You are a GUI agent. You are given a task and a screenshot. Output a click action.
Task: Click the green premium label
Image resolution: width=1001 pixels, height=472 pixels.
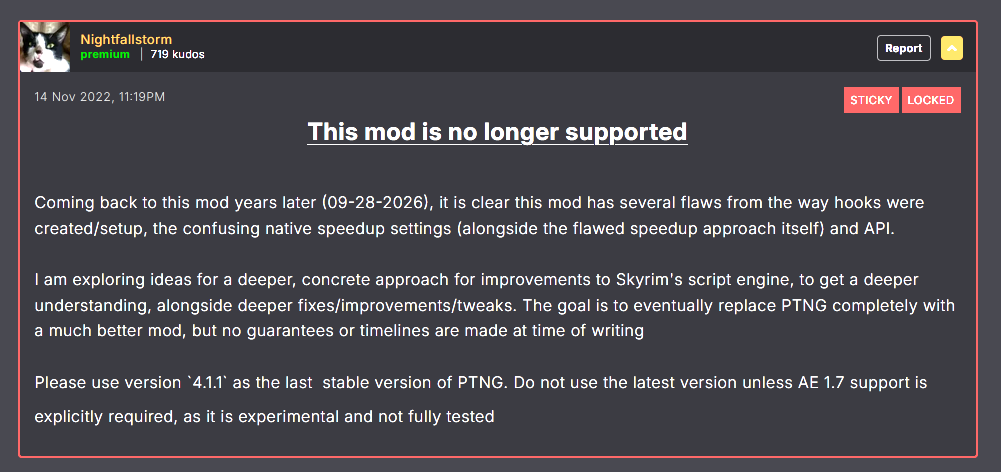pyautogui.click(x=105, y=55)
